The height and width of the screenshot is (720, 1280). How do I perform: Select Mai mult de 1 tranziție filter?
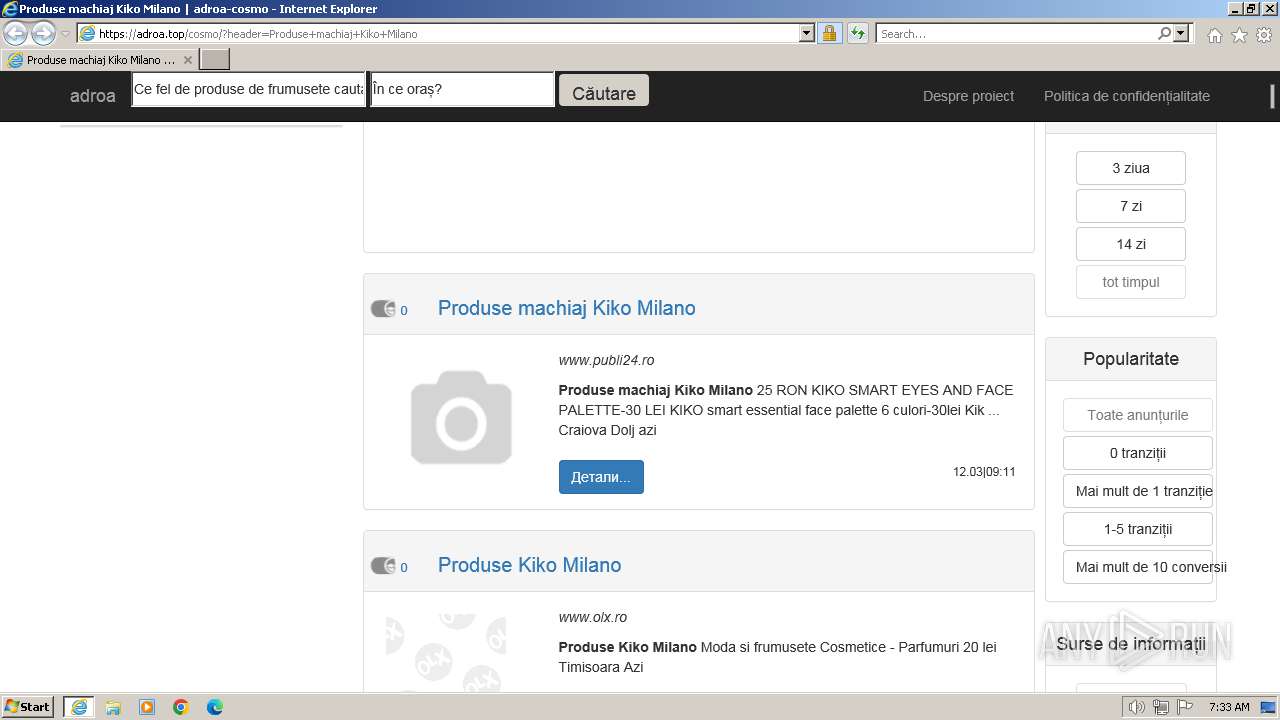[1138, 491]
